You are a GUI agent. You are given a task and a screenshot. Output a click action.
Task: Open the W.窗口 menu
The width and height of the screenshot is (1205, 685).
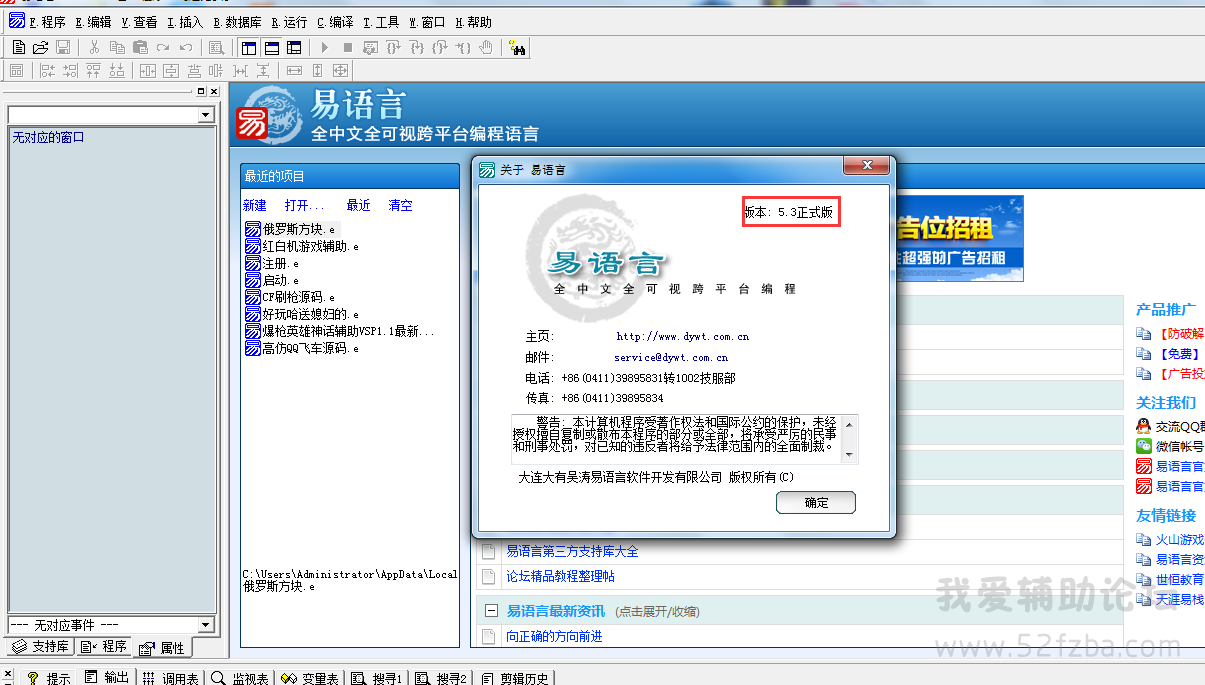coord(427,22)
